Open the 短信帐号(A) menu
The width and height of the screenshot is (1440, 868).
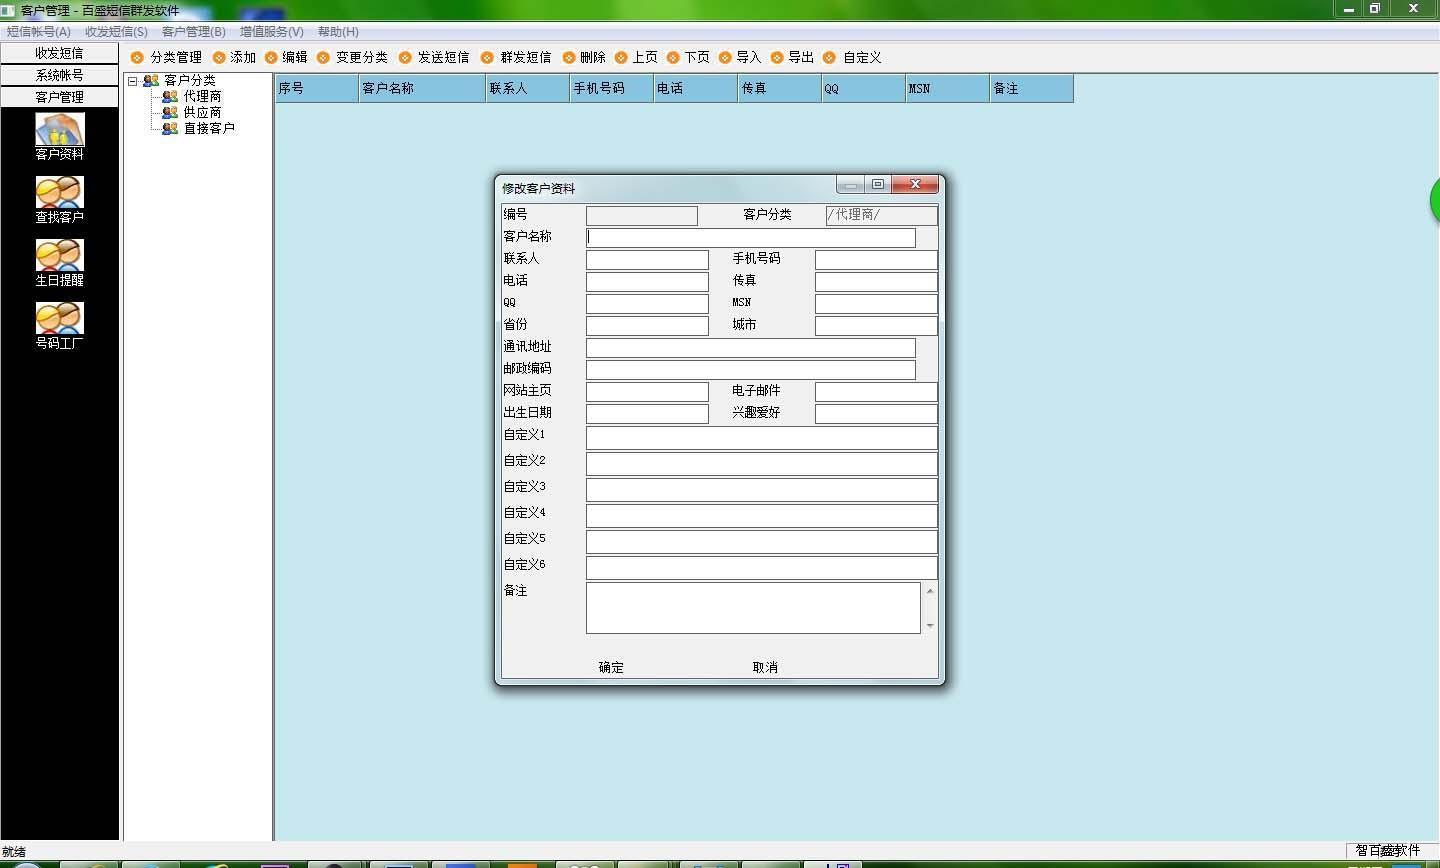[x=39, y=32]
